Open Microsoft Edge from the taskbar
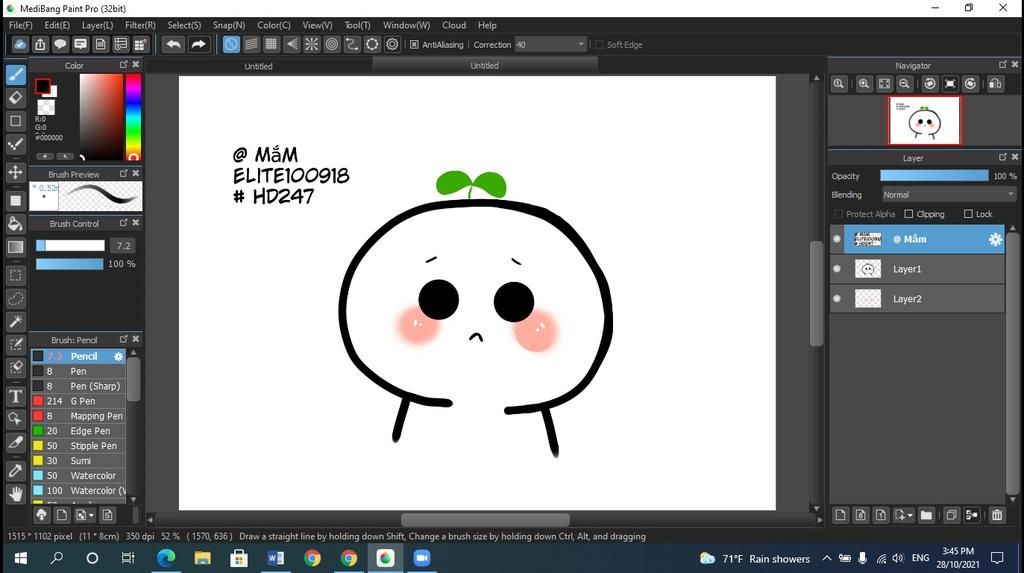The image size is (1024, 573). (165, 557)
